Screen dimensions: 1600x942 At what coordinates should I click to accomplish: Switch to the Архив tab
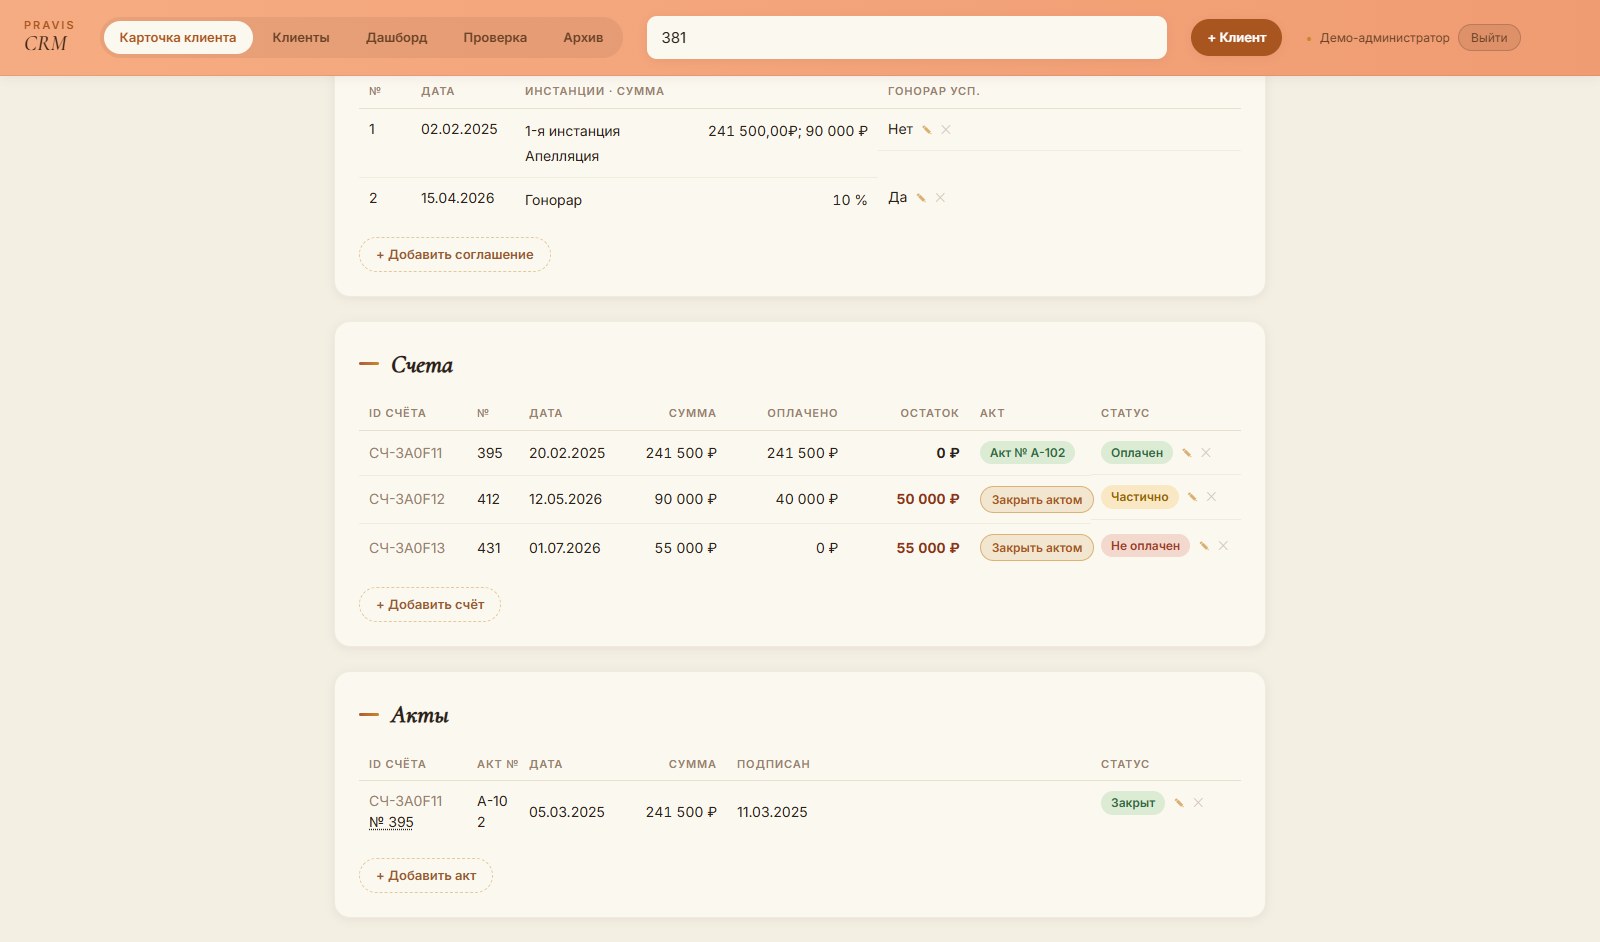coord(583,38)
